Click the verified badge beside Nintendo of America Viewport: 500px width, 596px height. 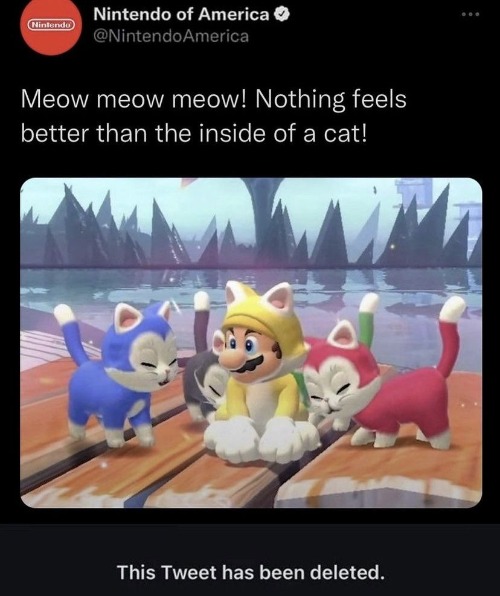tap(282, 15)
